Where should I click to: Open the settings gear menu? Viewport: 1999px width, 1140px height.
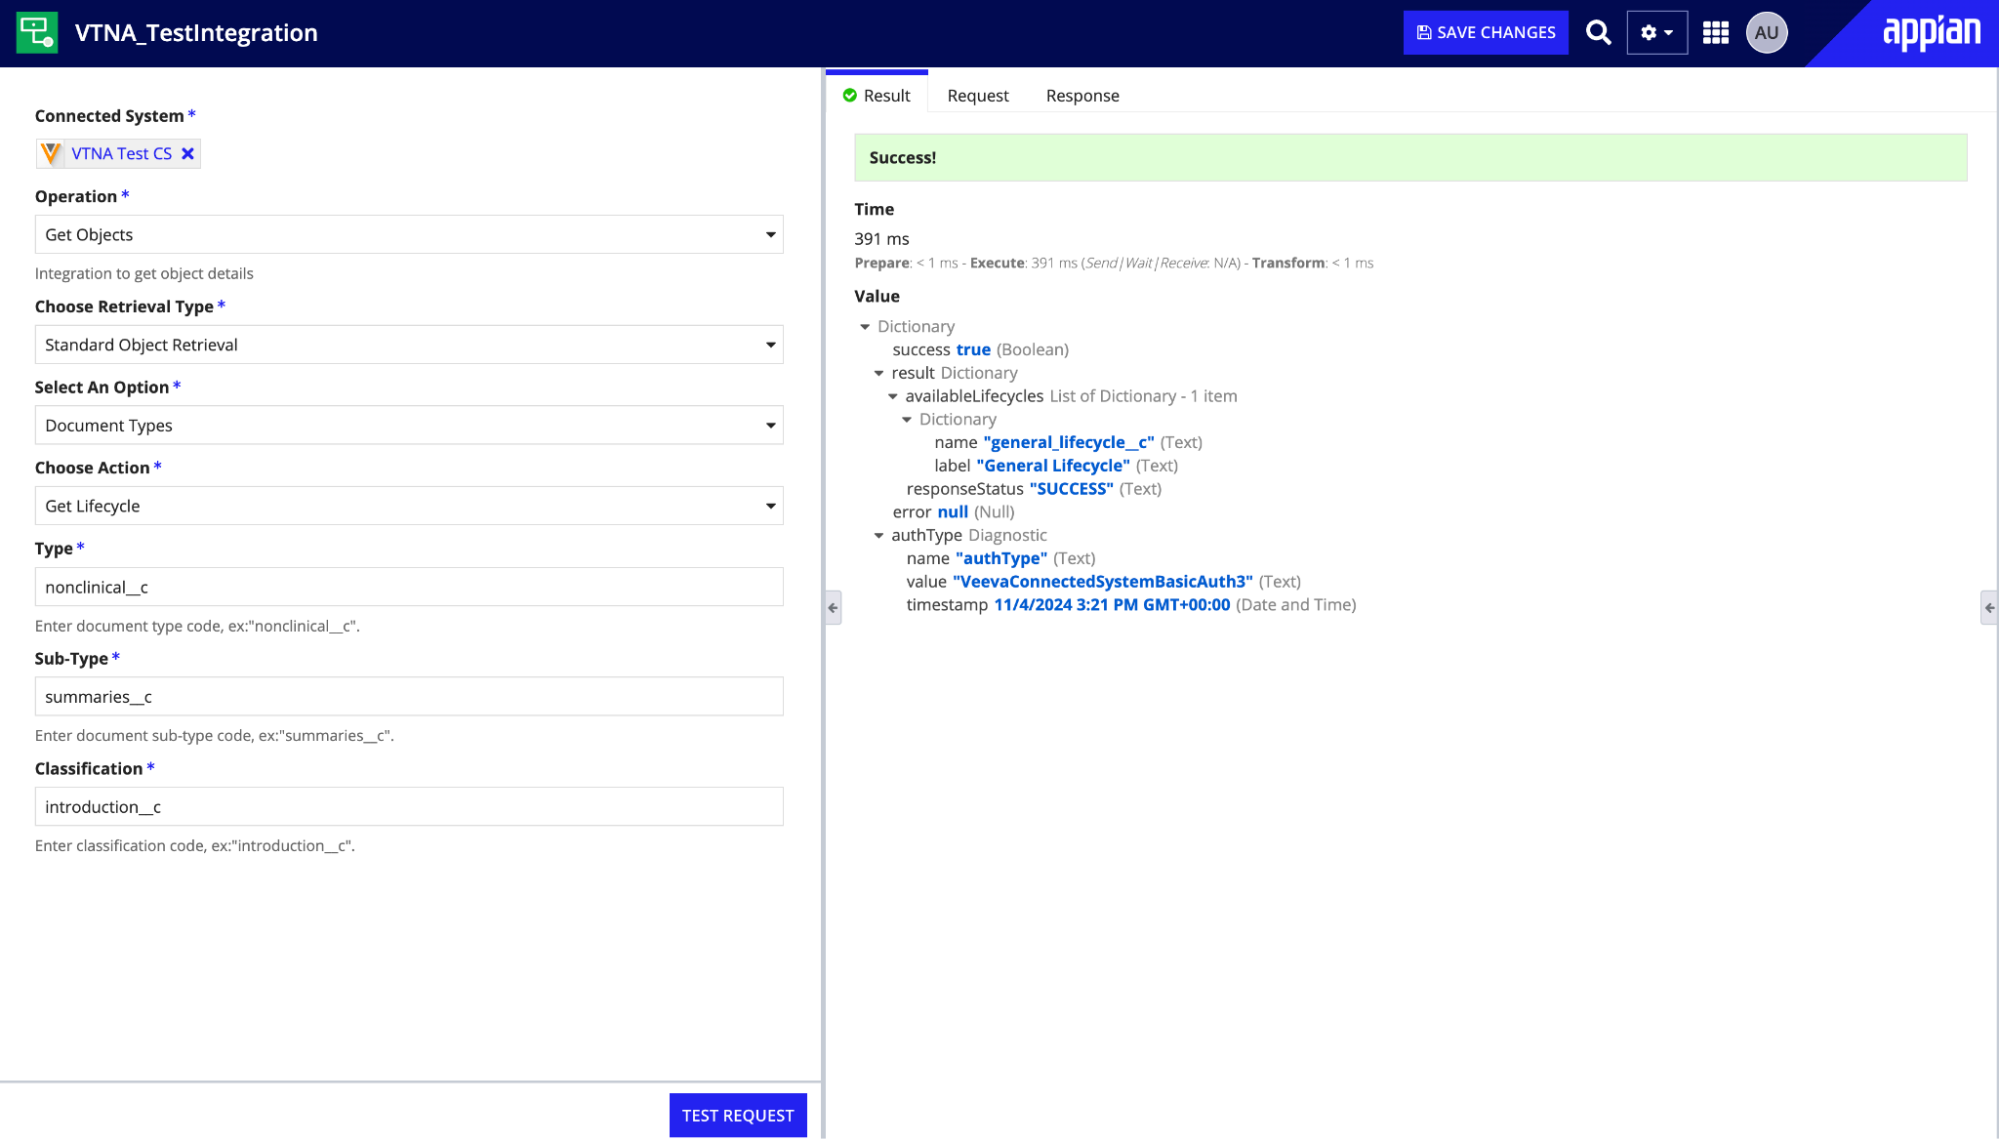tap(1657, 33)
